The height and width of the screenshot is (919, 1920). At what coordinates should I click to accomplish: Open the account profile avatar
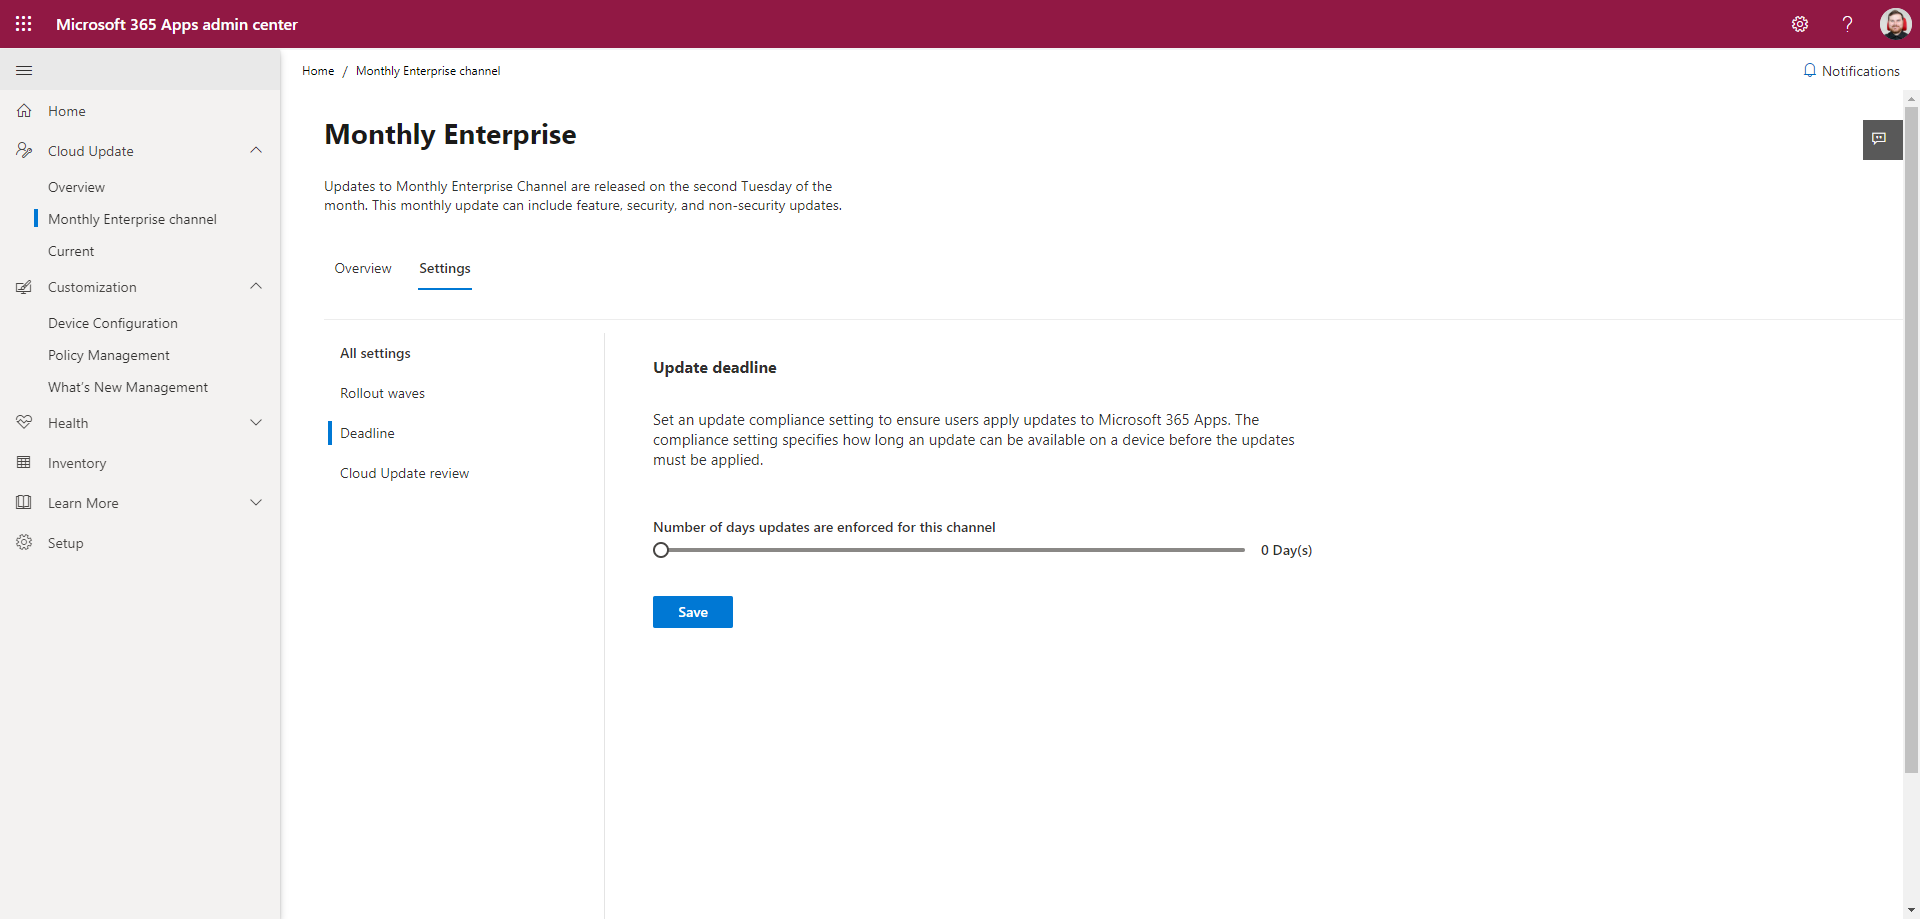1897,23
